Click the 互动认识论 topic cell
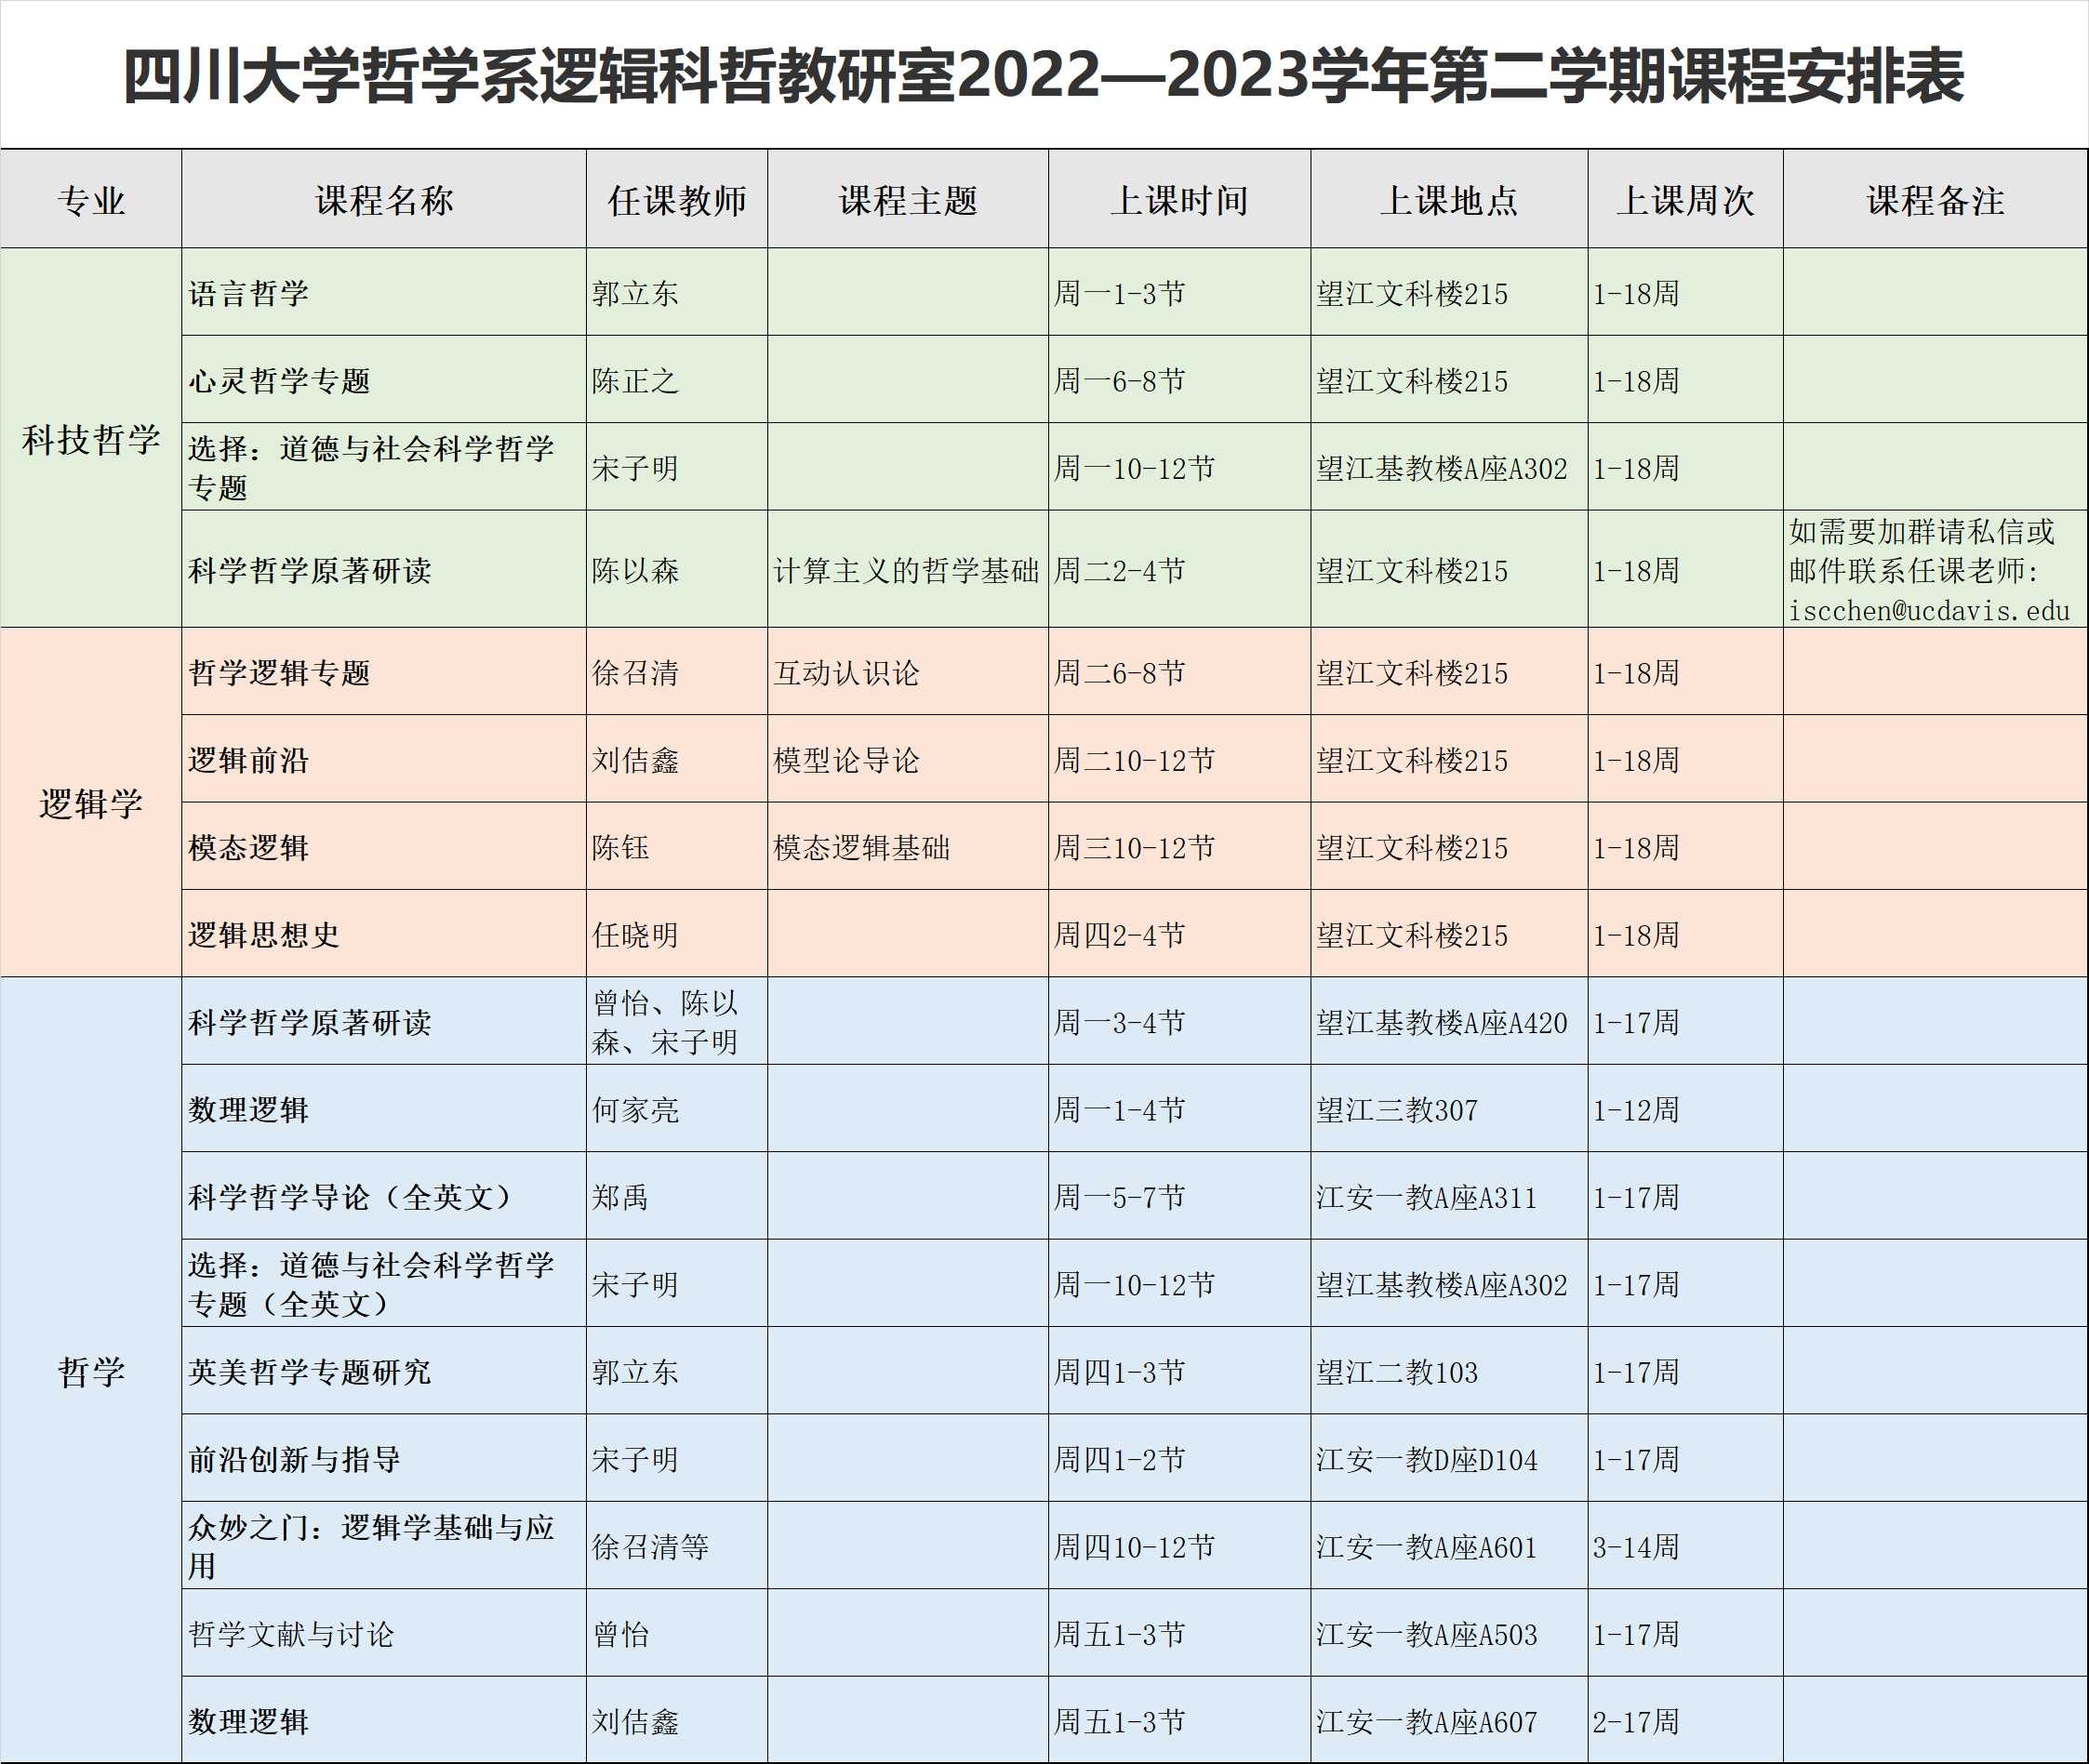This screenshot has width=2089, height=1764. 846,672
